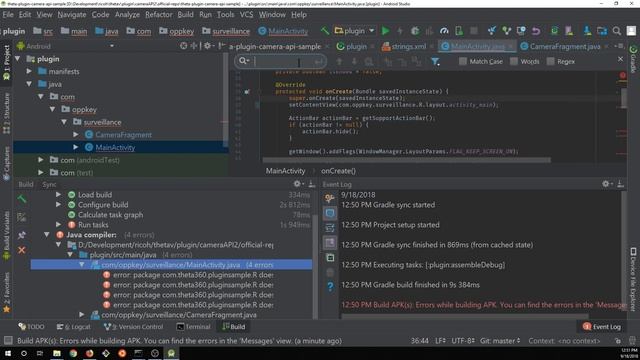Open the Terminal tool window
640x360 pixels.
(193, 327)
